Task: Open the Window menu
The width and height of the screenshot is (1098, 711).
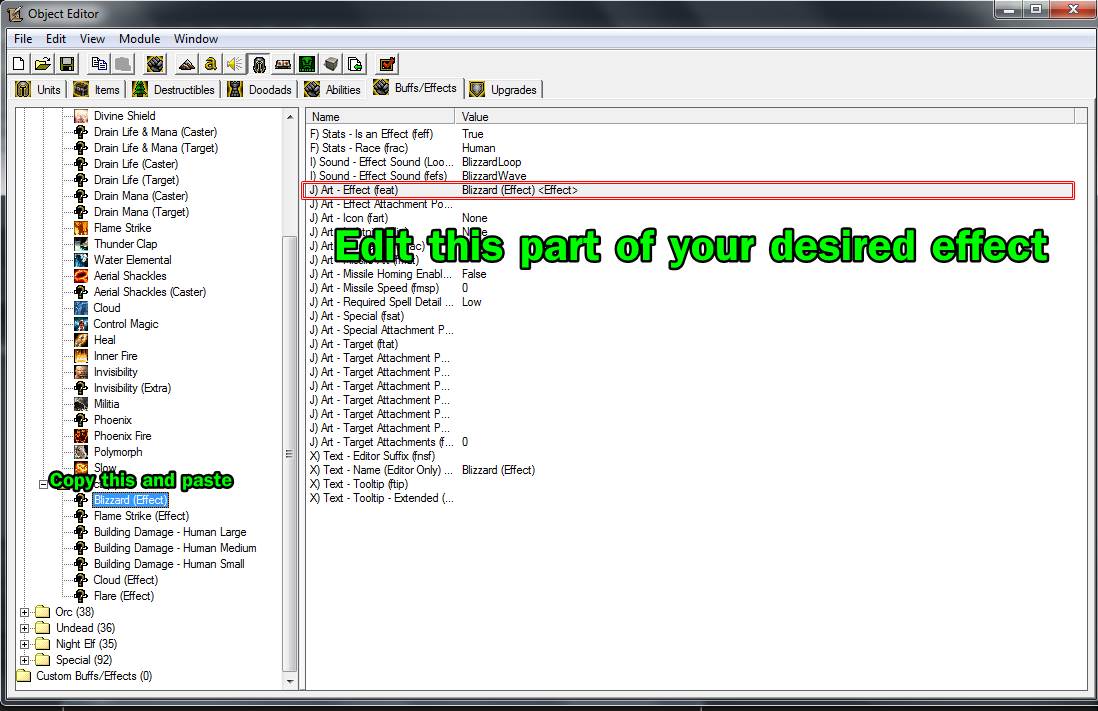Action: [x=196, y=39]
